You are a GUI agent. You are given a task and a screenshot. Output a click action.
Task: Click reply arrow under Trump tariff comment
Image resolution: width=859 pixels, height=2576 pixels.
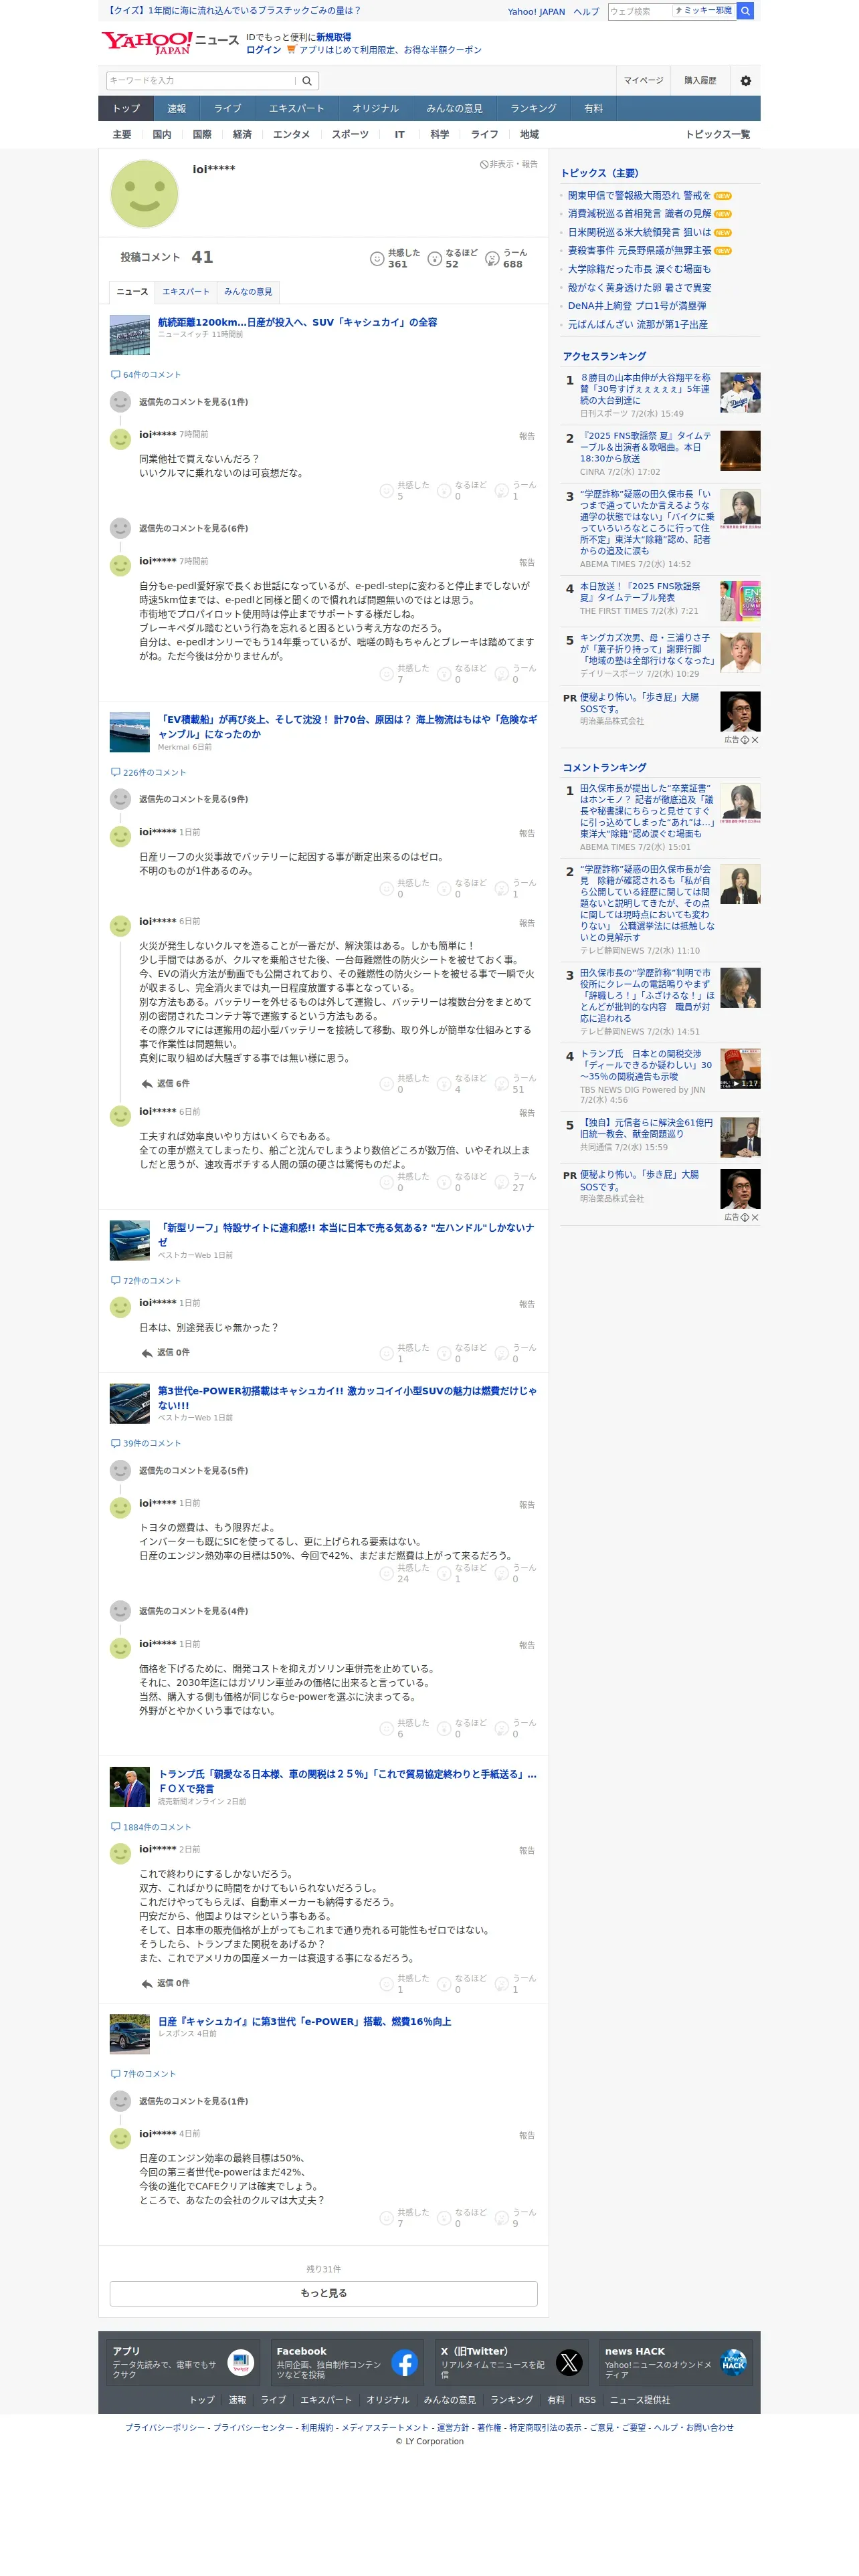pyautogui.click(x=165, y=1983)
